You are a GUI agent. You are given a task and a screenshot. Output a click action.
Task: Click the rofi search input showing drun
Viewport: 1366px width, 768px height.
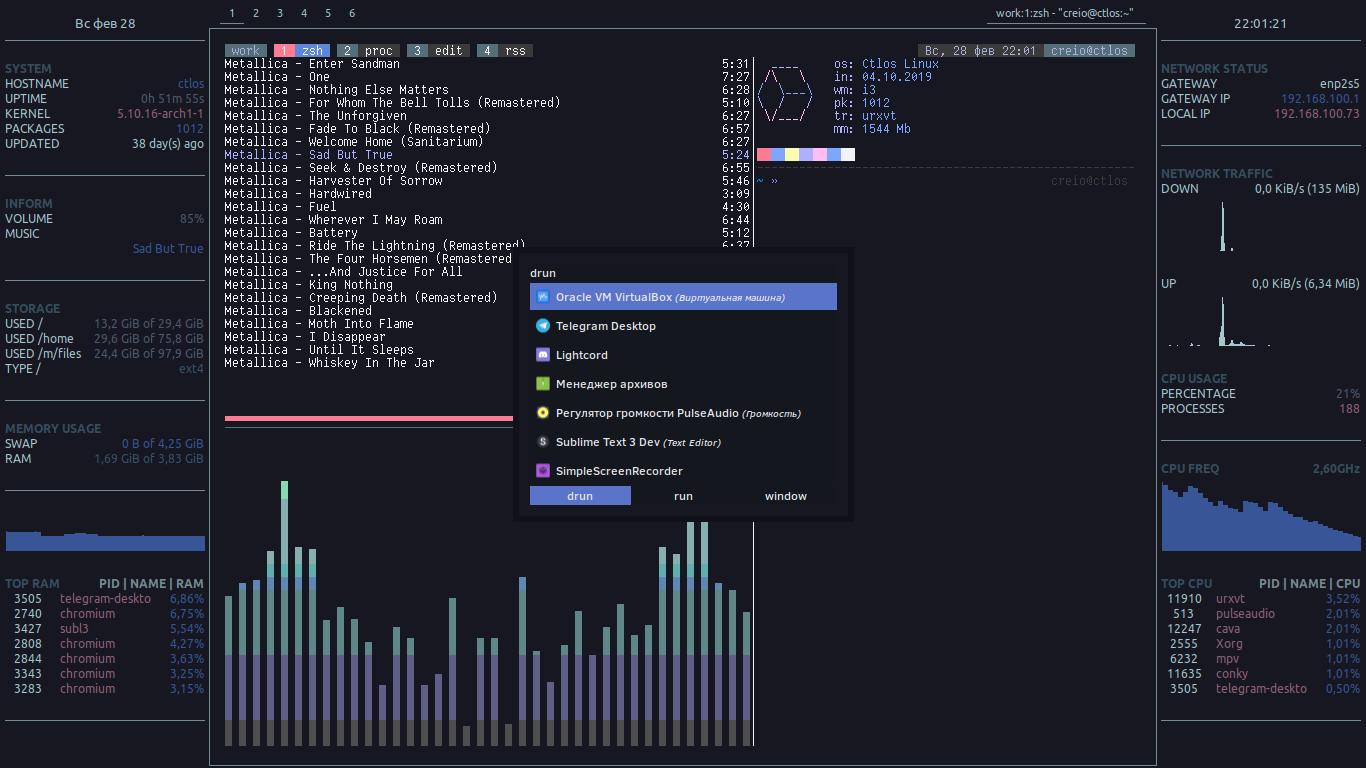(683, 273)
